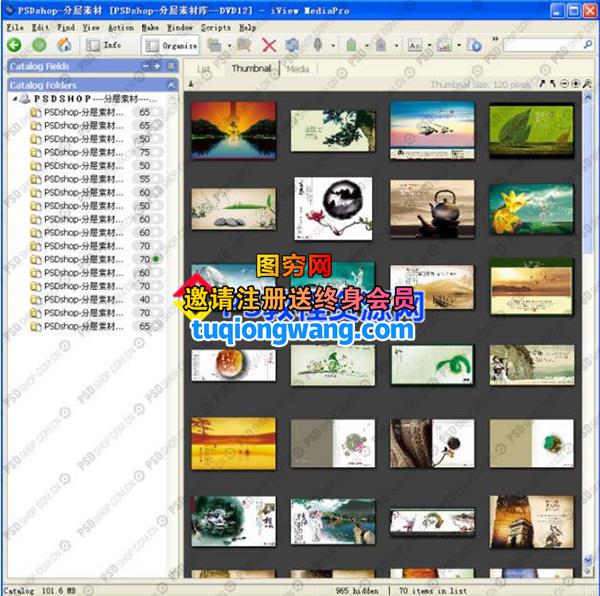Click the magnifier icon beside thumbnail size controls
The width and height of the screenshot is (600, 596).
tap(588, 85)
